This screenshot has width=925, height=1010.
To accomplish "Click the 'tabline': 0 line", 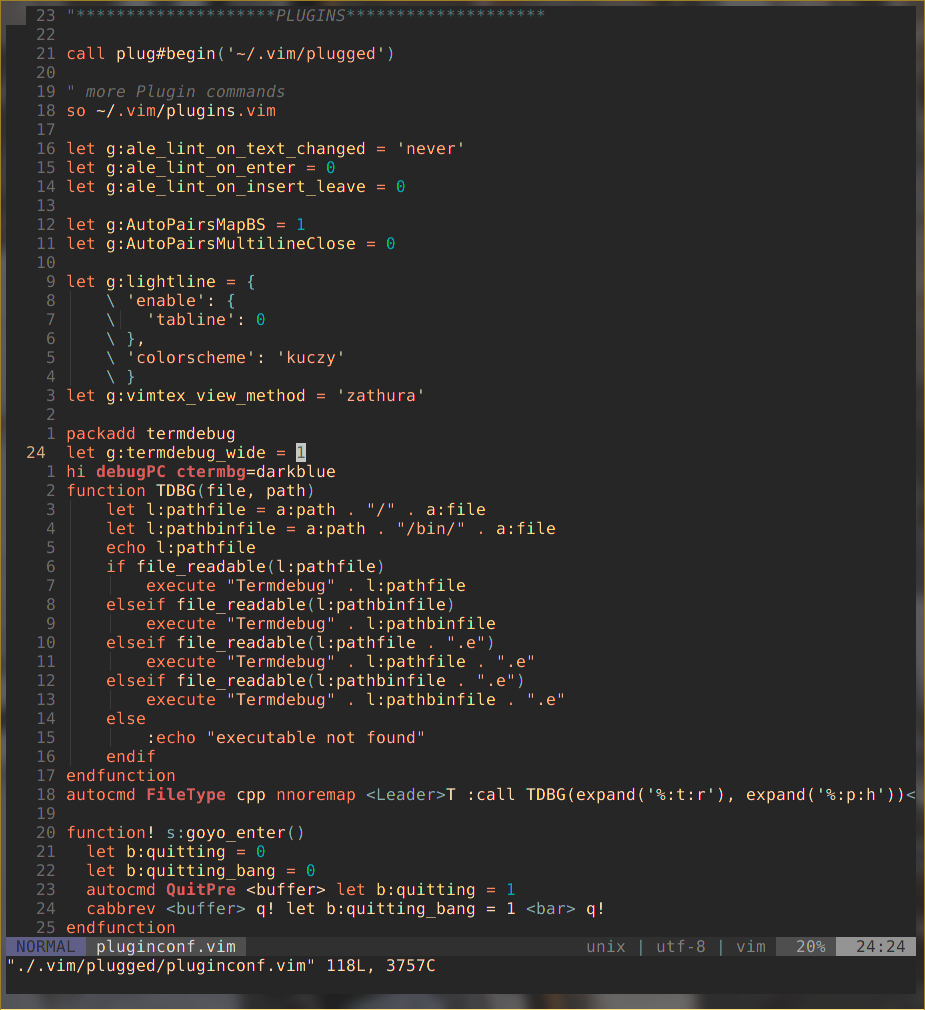I will 186,319.
